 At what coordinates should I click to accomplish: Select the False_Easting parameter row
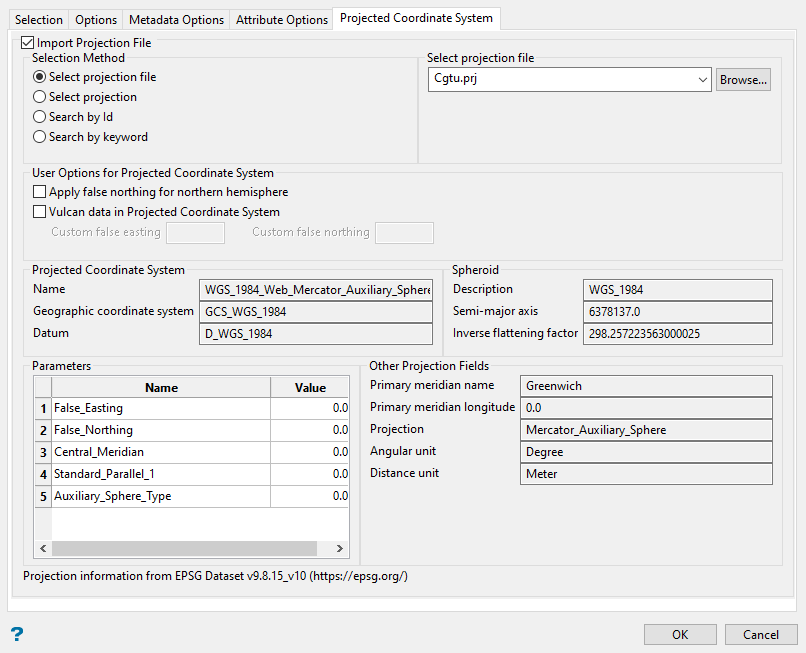click(160, 408)
